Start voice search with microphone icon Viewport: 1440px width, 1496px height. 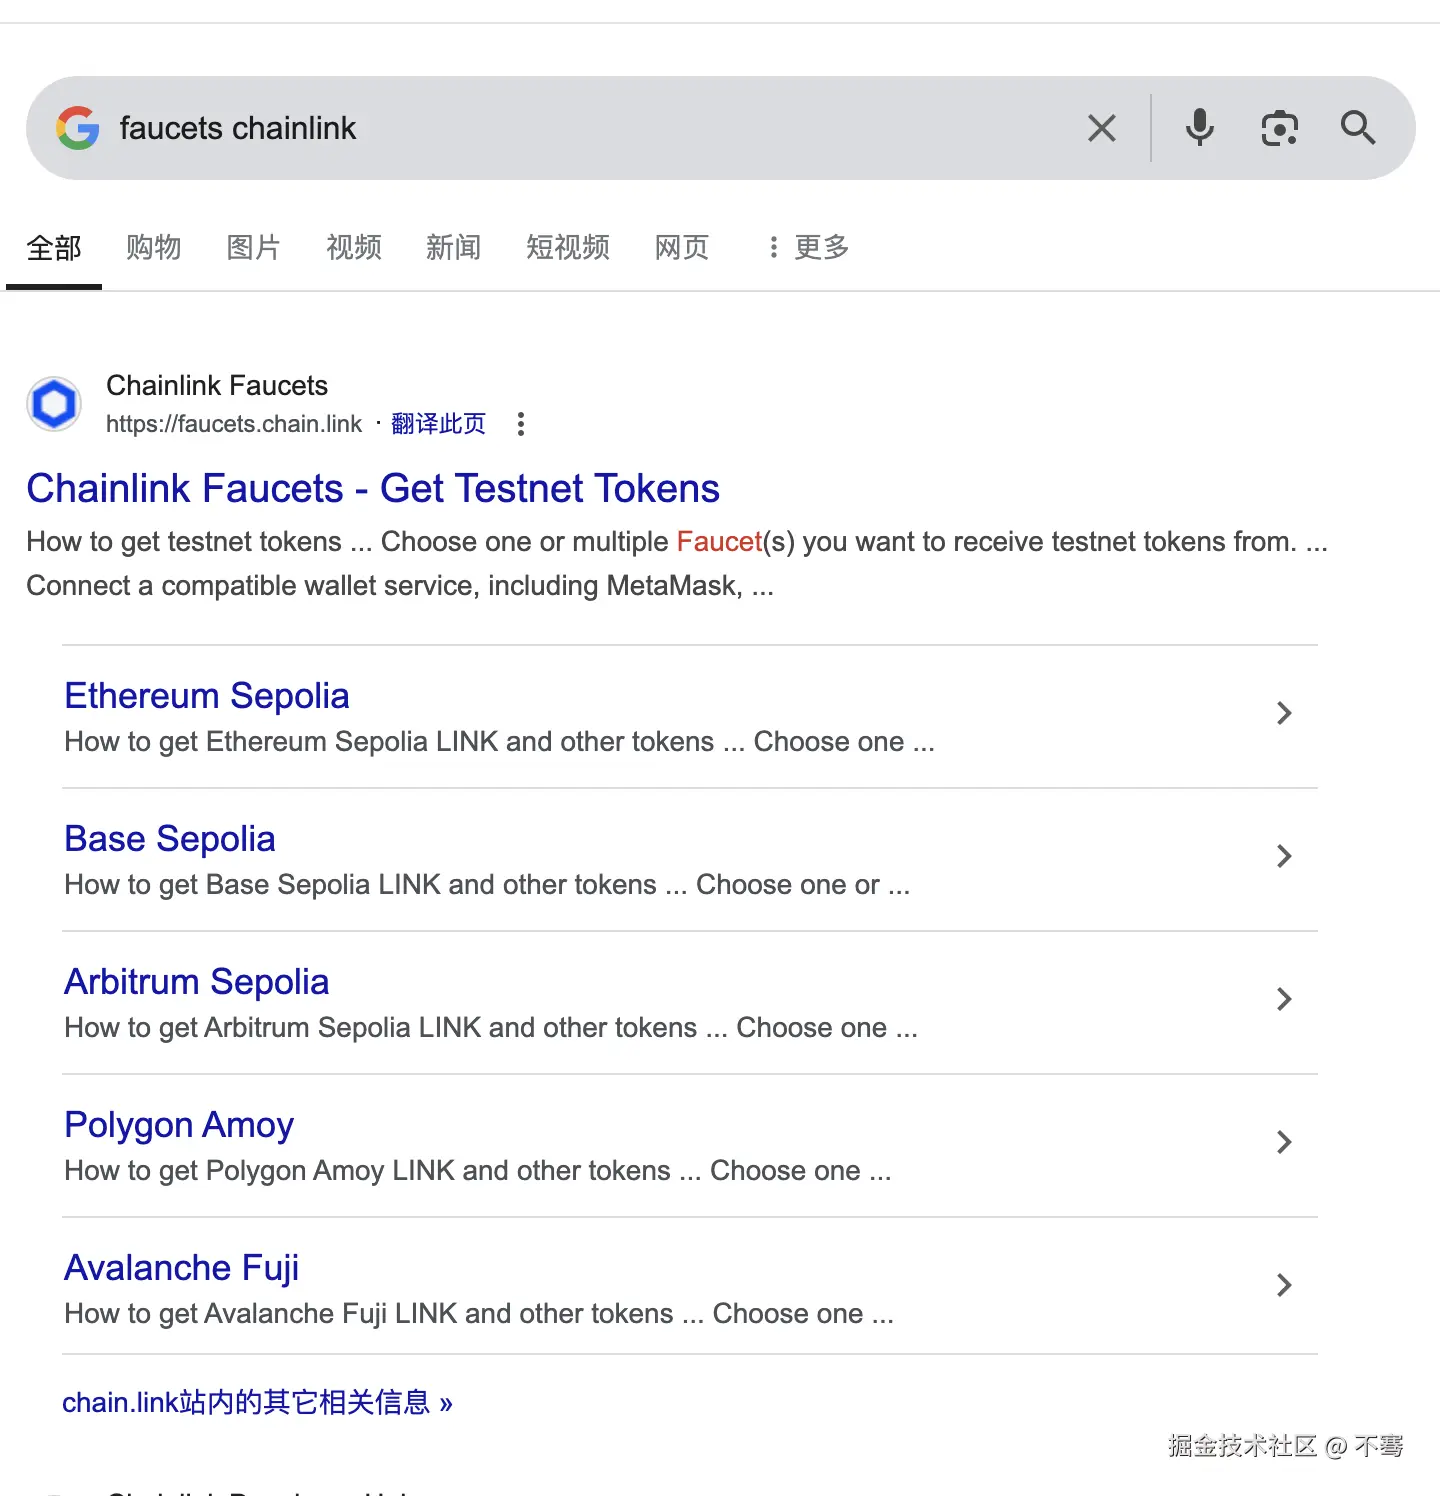pos(1199,128)
